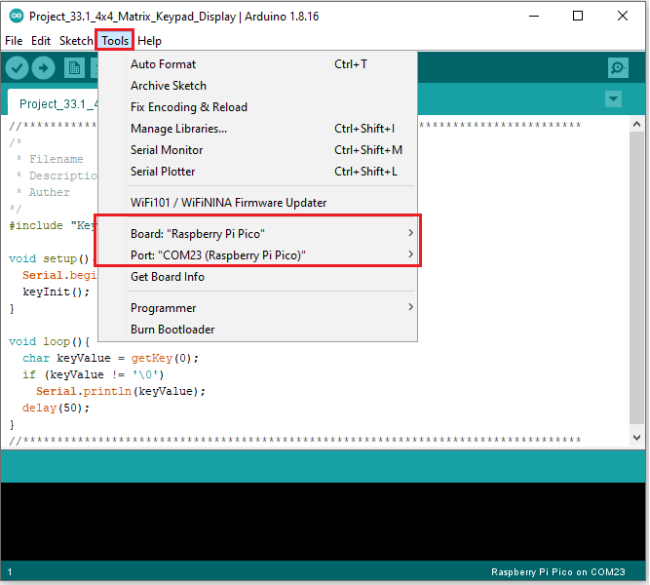Expand the Board submenu arrow
Screen dimensions: 650x585
410,233
